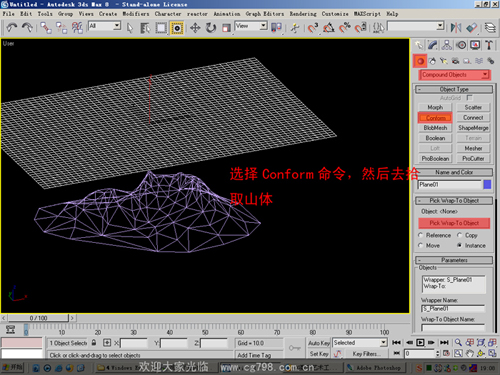Select the Move radio button

pyautogui.click(x=421, y=246)
